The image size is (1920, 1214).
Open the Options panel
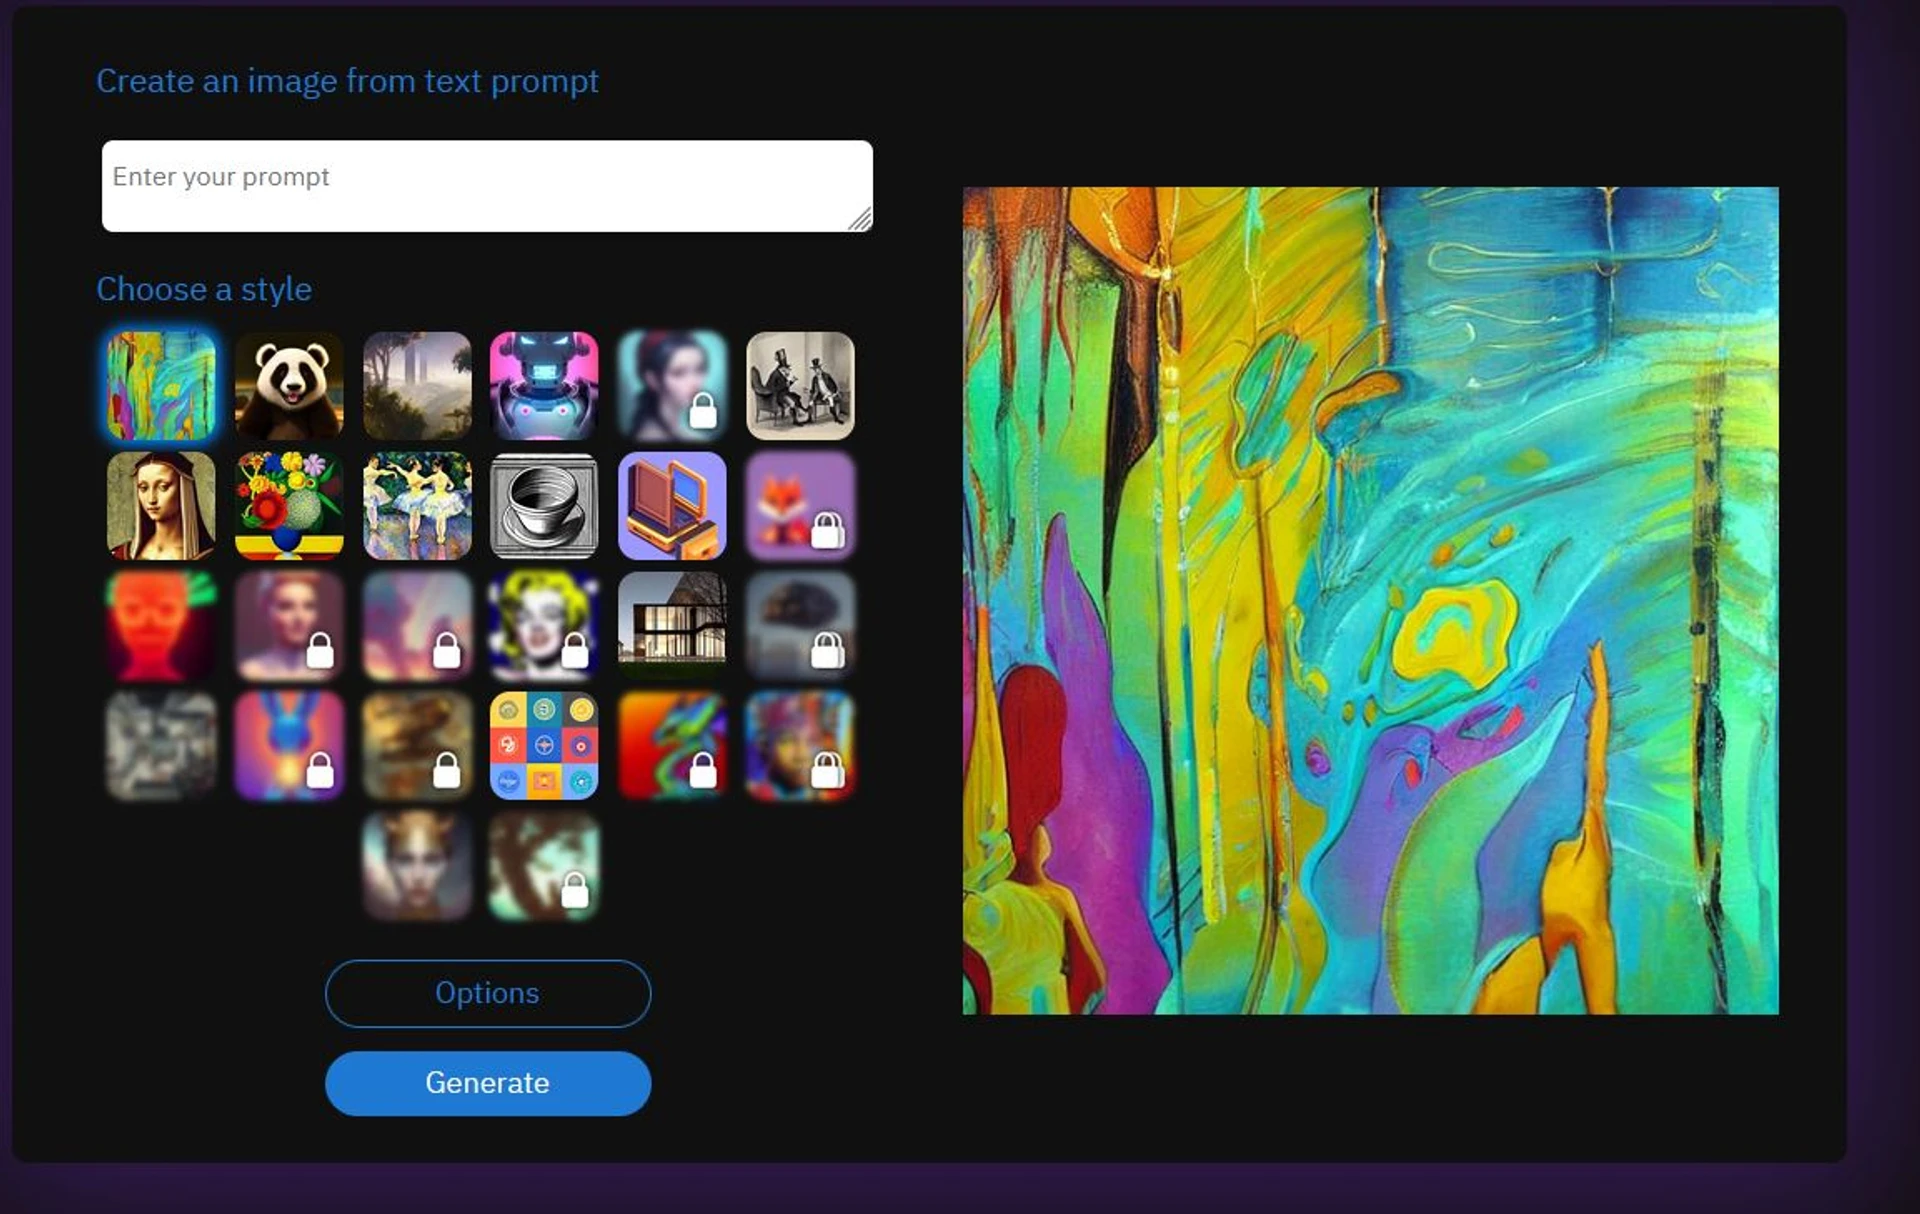tap(487, 993)
